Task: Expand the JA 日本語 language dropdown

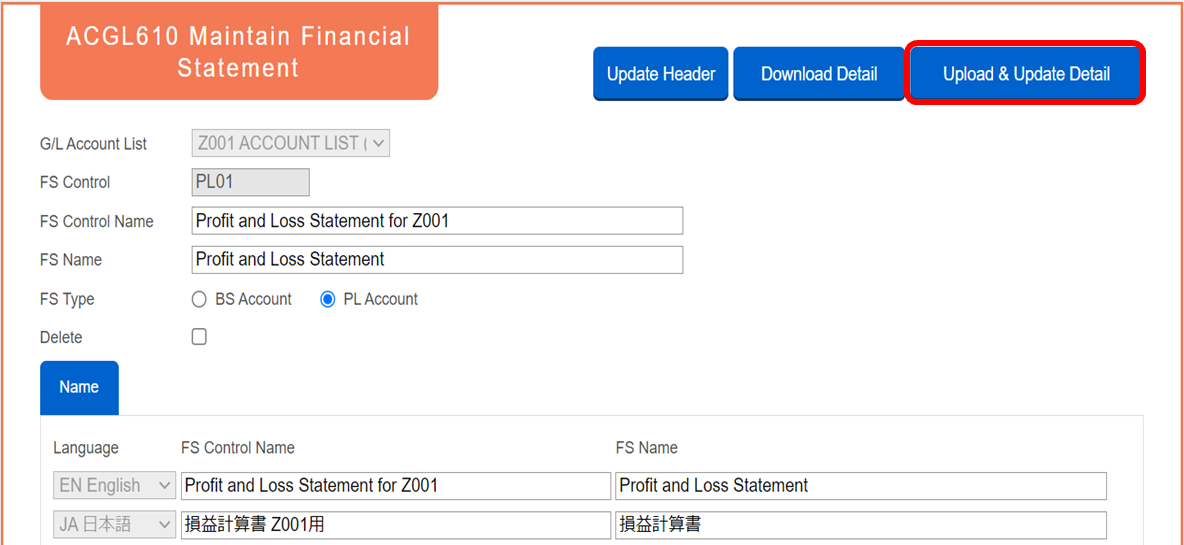Action: (x=114, y=525)
